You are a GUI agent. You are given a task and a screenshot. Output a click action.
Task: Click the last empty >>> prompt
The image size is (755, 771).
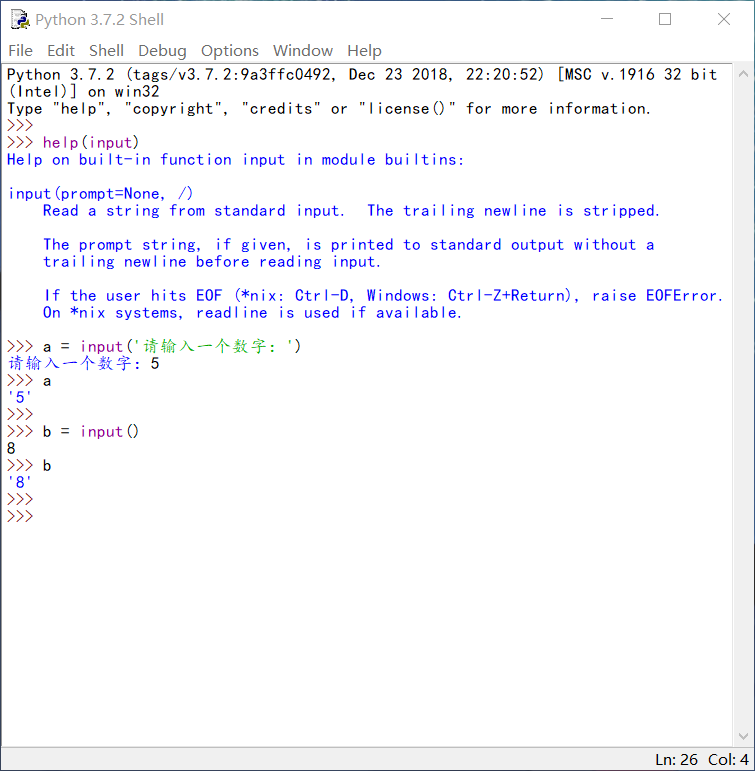[20, 516]
